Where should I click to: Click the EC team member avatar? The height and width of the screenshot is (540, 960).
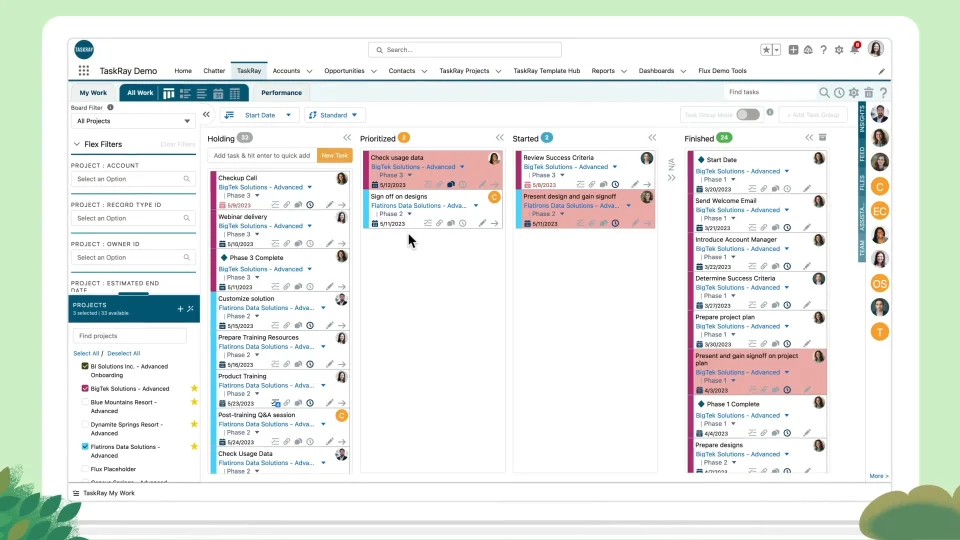pyautogui.click(x=880, y=211)
